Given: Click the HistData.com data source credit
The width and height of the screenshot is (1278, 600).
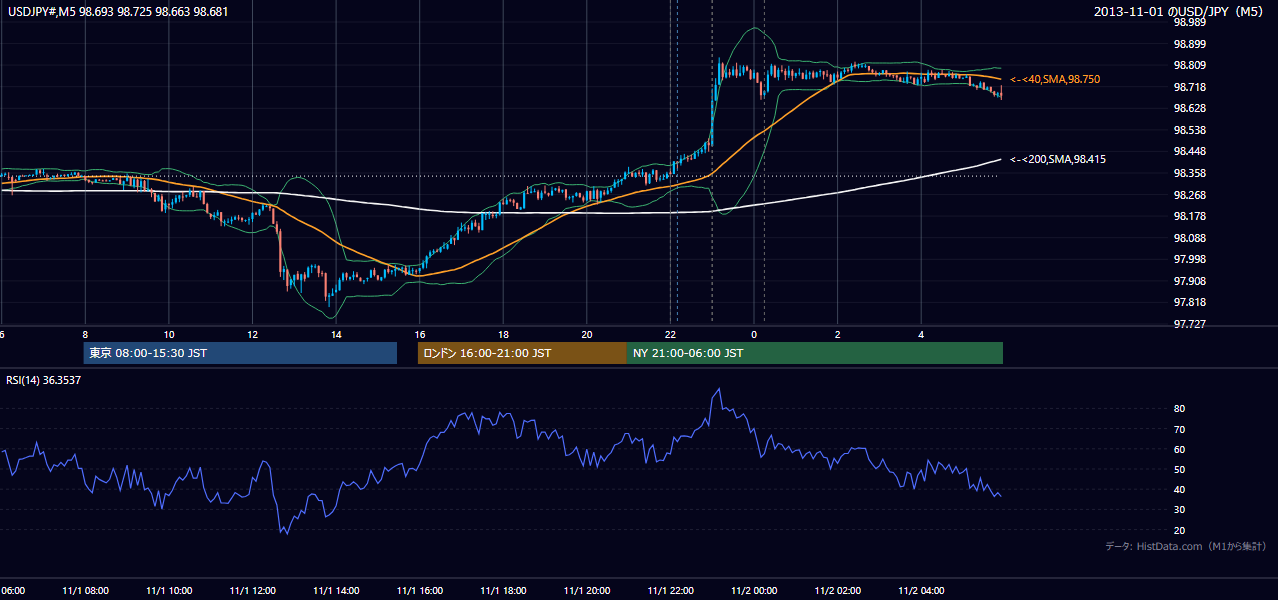Looking at the screenshot, I should pos(1185,546).
